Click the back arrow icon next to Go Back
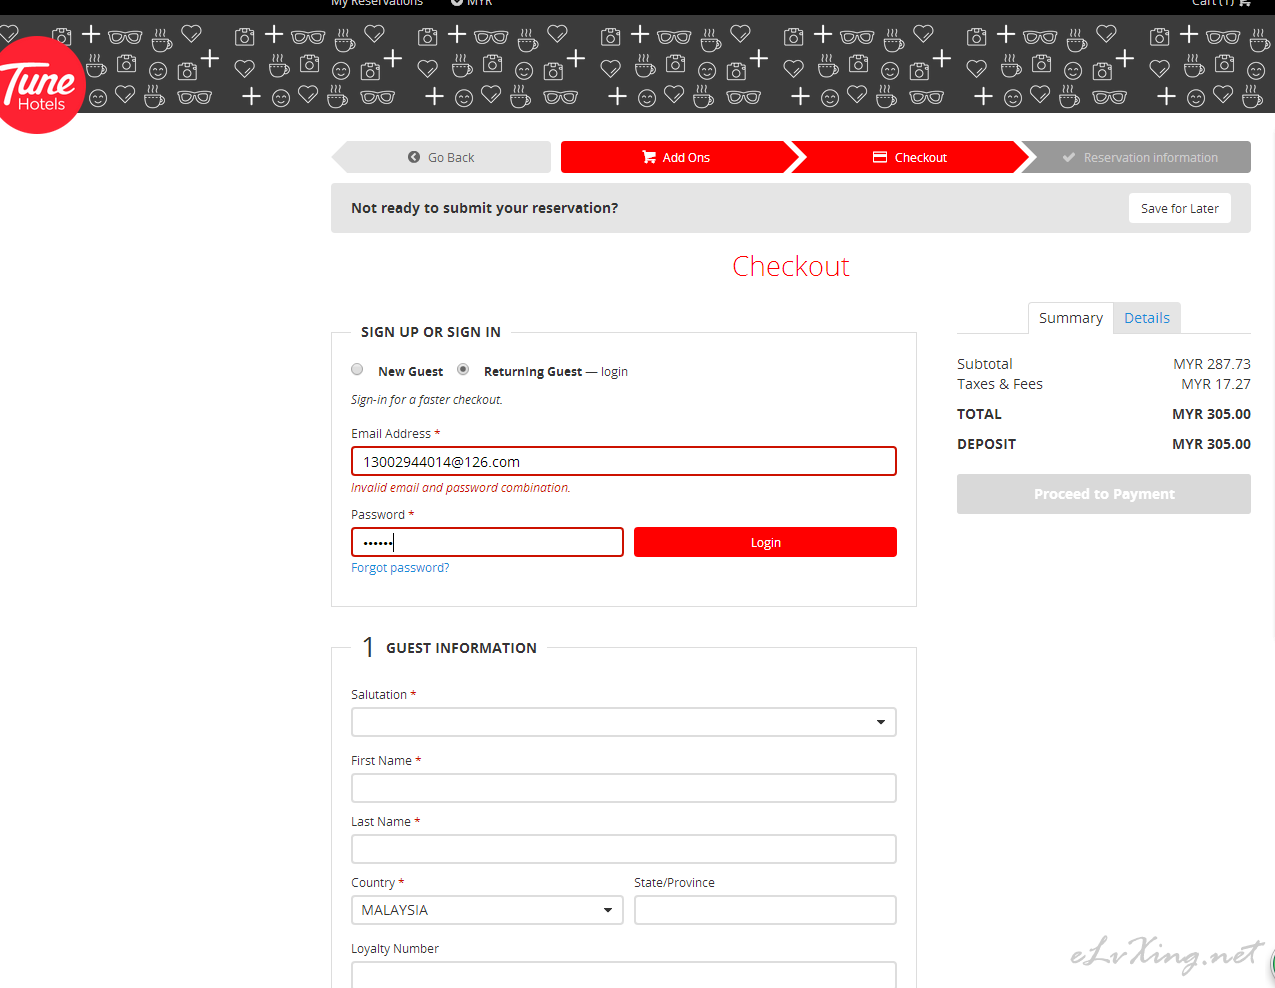Screen dimensions: 1275x988 click(414, 157)
